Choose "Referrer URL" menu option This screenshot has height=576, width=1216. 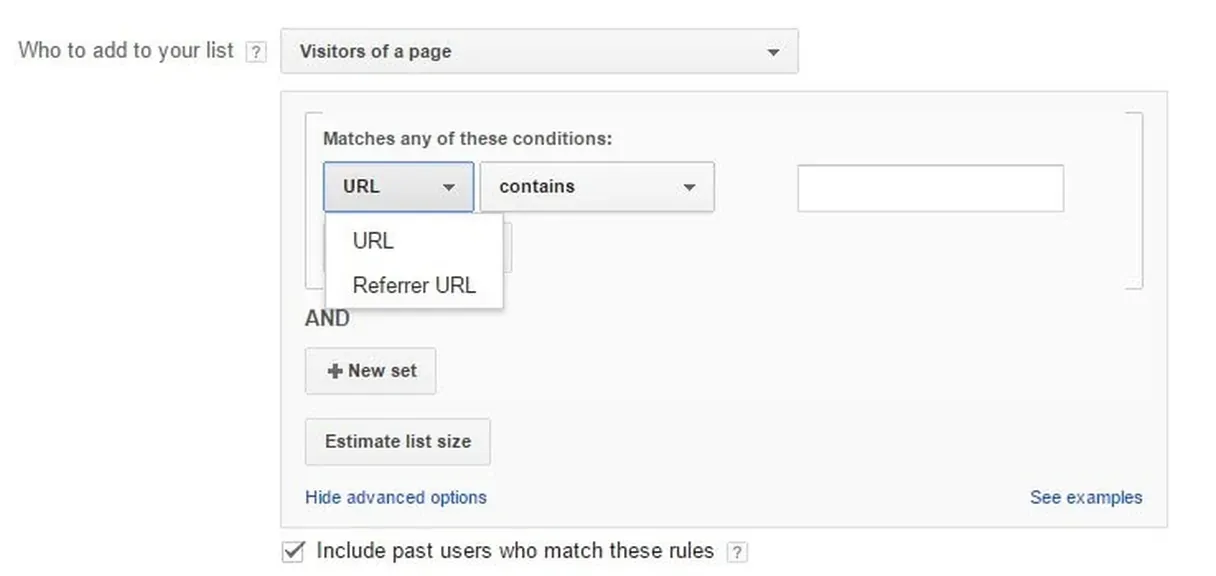(x=413, y=285)
